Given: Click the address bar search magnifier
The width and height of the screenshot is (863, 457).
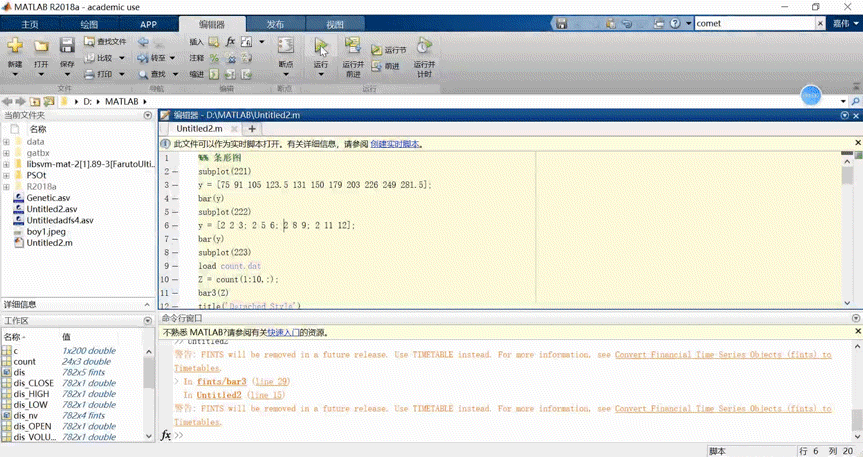Looking at the screenshot, I should coord(855,101).
